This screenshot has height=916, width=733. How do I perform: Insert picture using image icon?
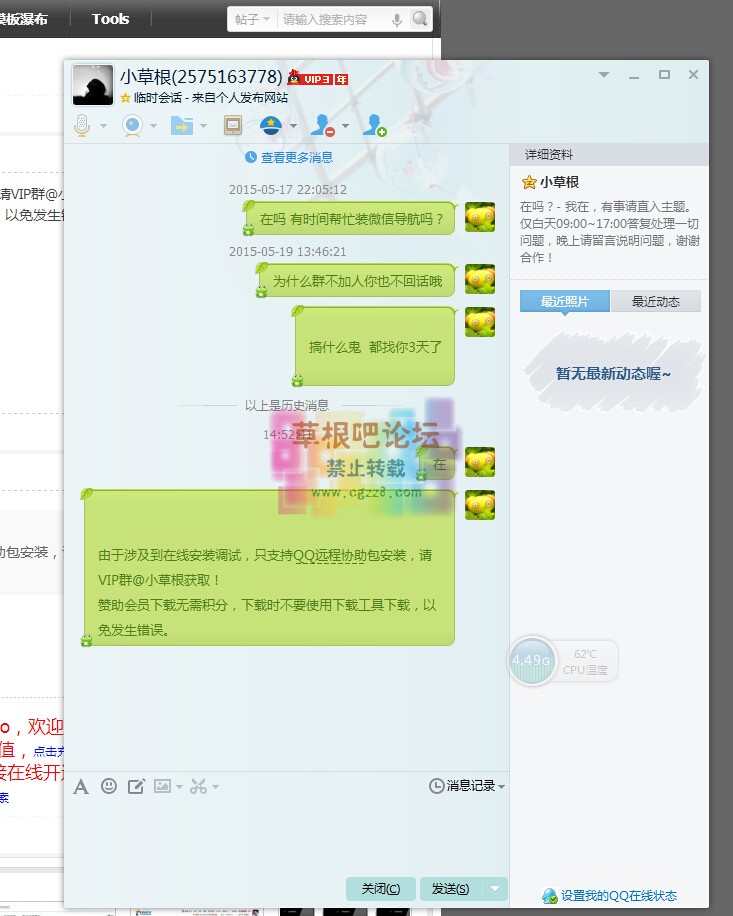[162, 786]
